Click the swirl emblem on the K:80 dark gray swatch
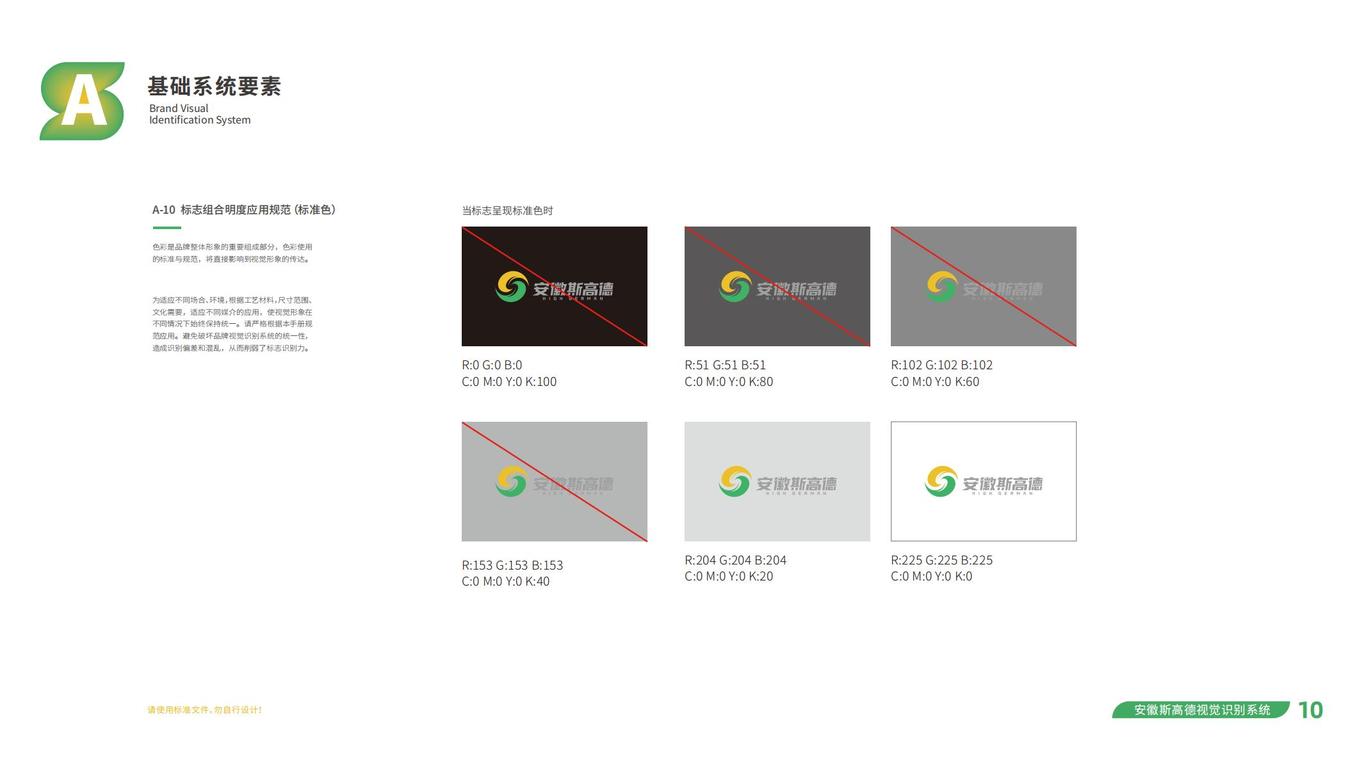This screenshot has height=768, width=1366. 735,287
